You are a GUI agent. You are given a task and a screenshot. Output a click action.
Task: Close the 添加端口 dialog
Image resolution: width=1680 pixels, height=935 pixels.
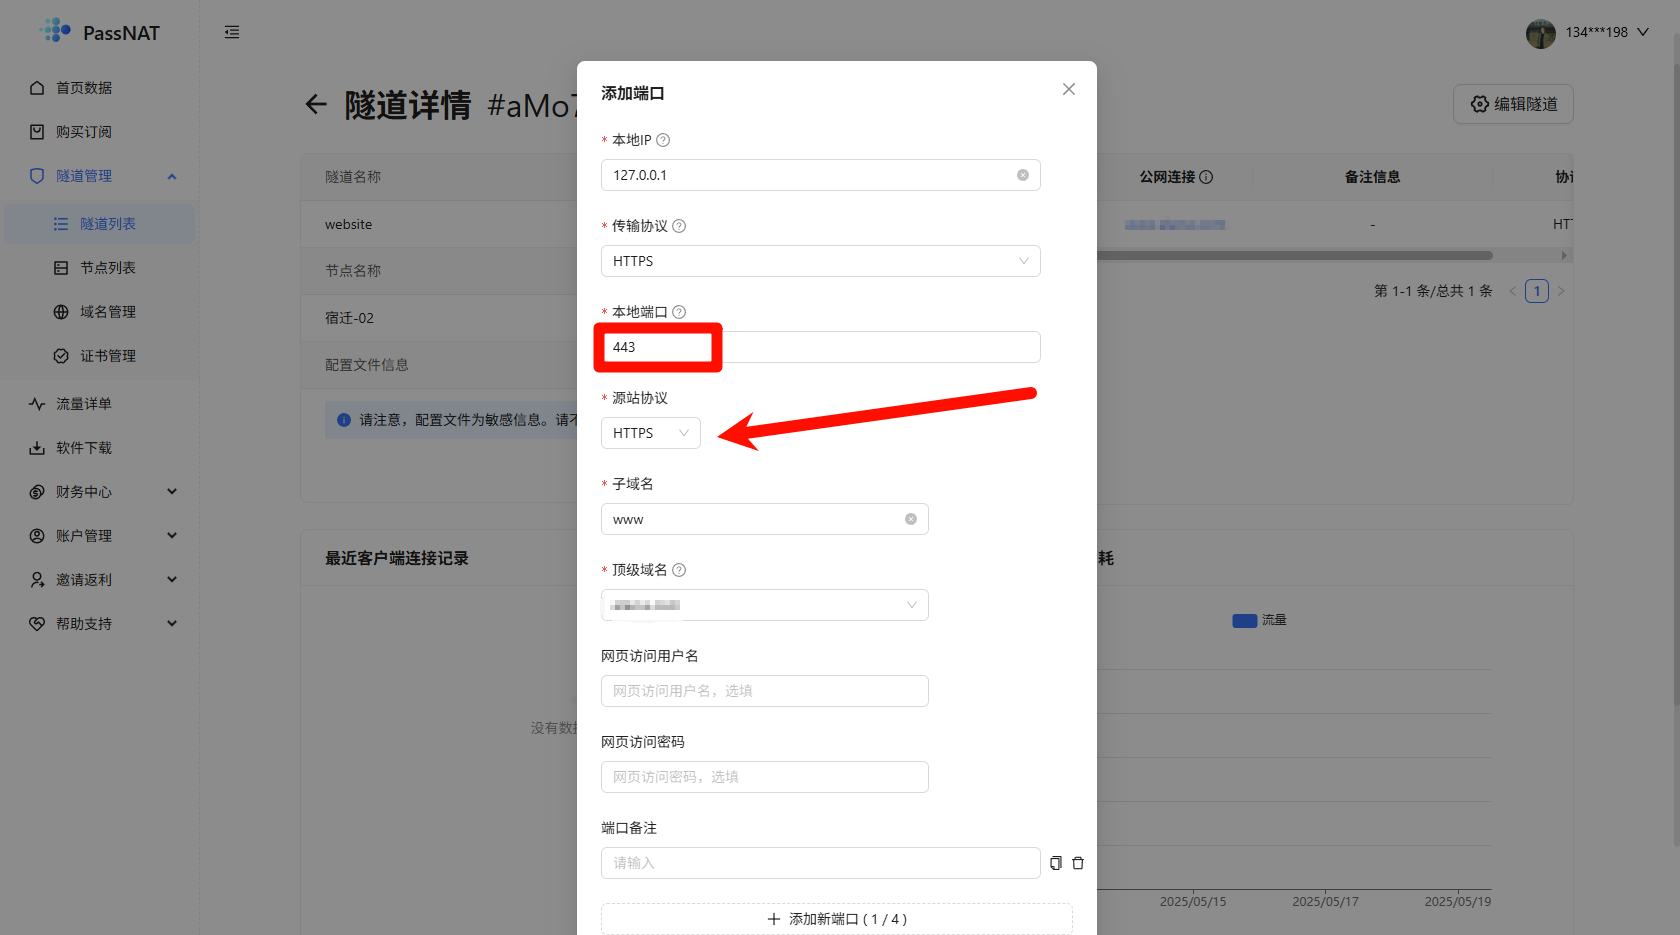(x=1068, y=89)
